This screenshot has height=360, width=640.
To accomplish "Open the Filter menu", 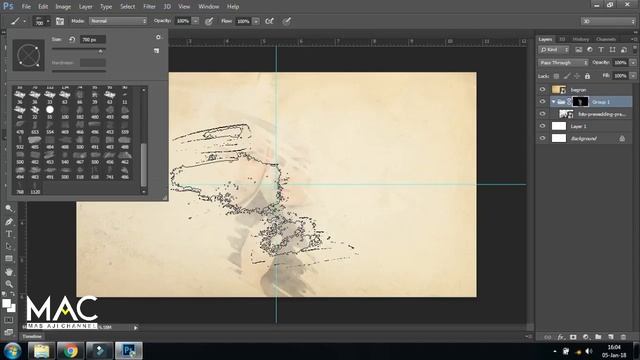I will pos(149,7).
